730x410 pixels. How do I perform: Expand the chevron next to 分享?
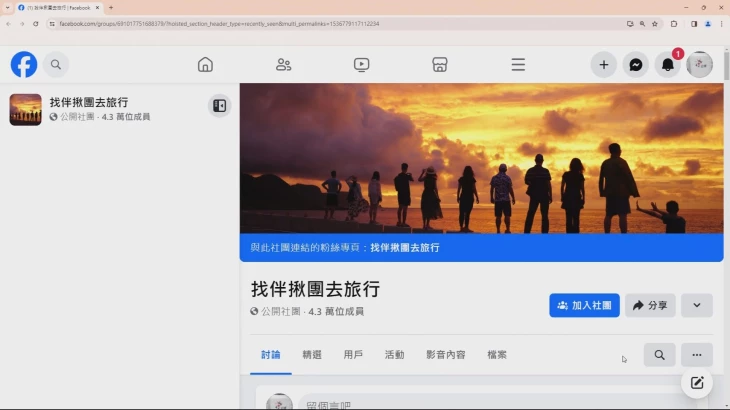click(x=696, y=305)
